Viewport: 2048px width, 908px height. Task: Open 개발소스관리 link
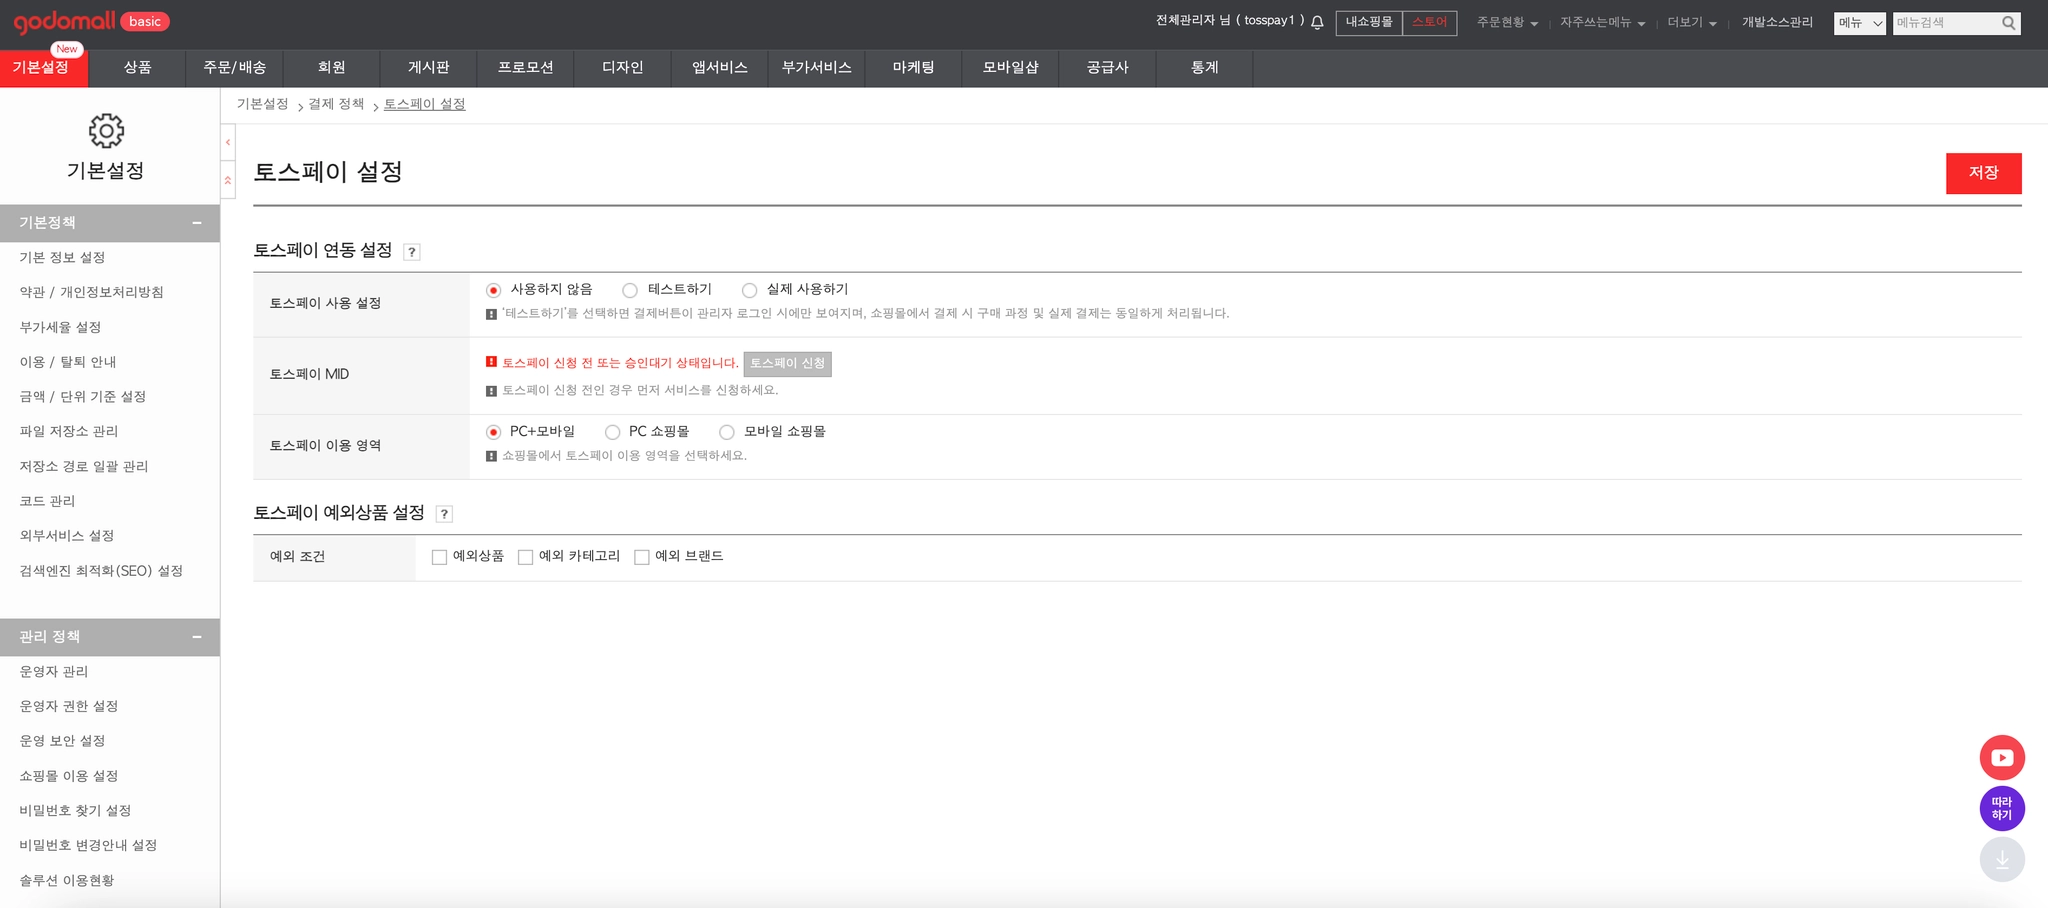pyautogui.click(x=1777, y=22)
